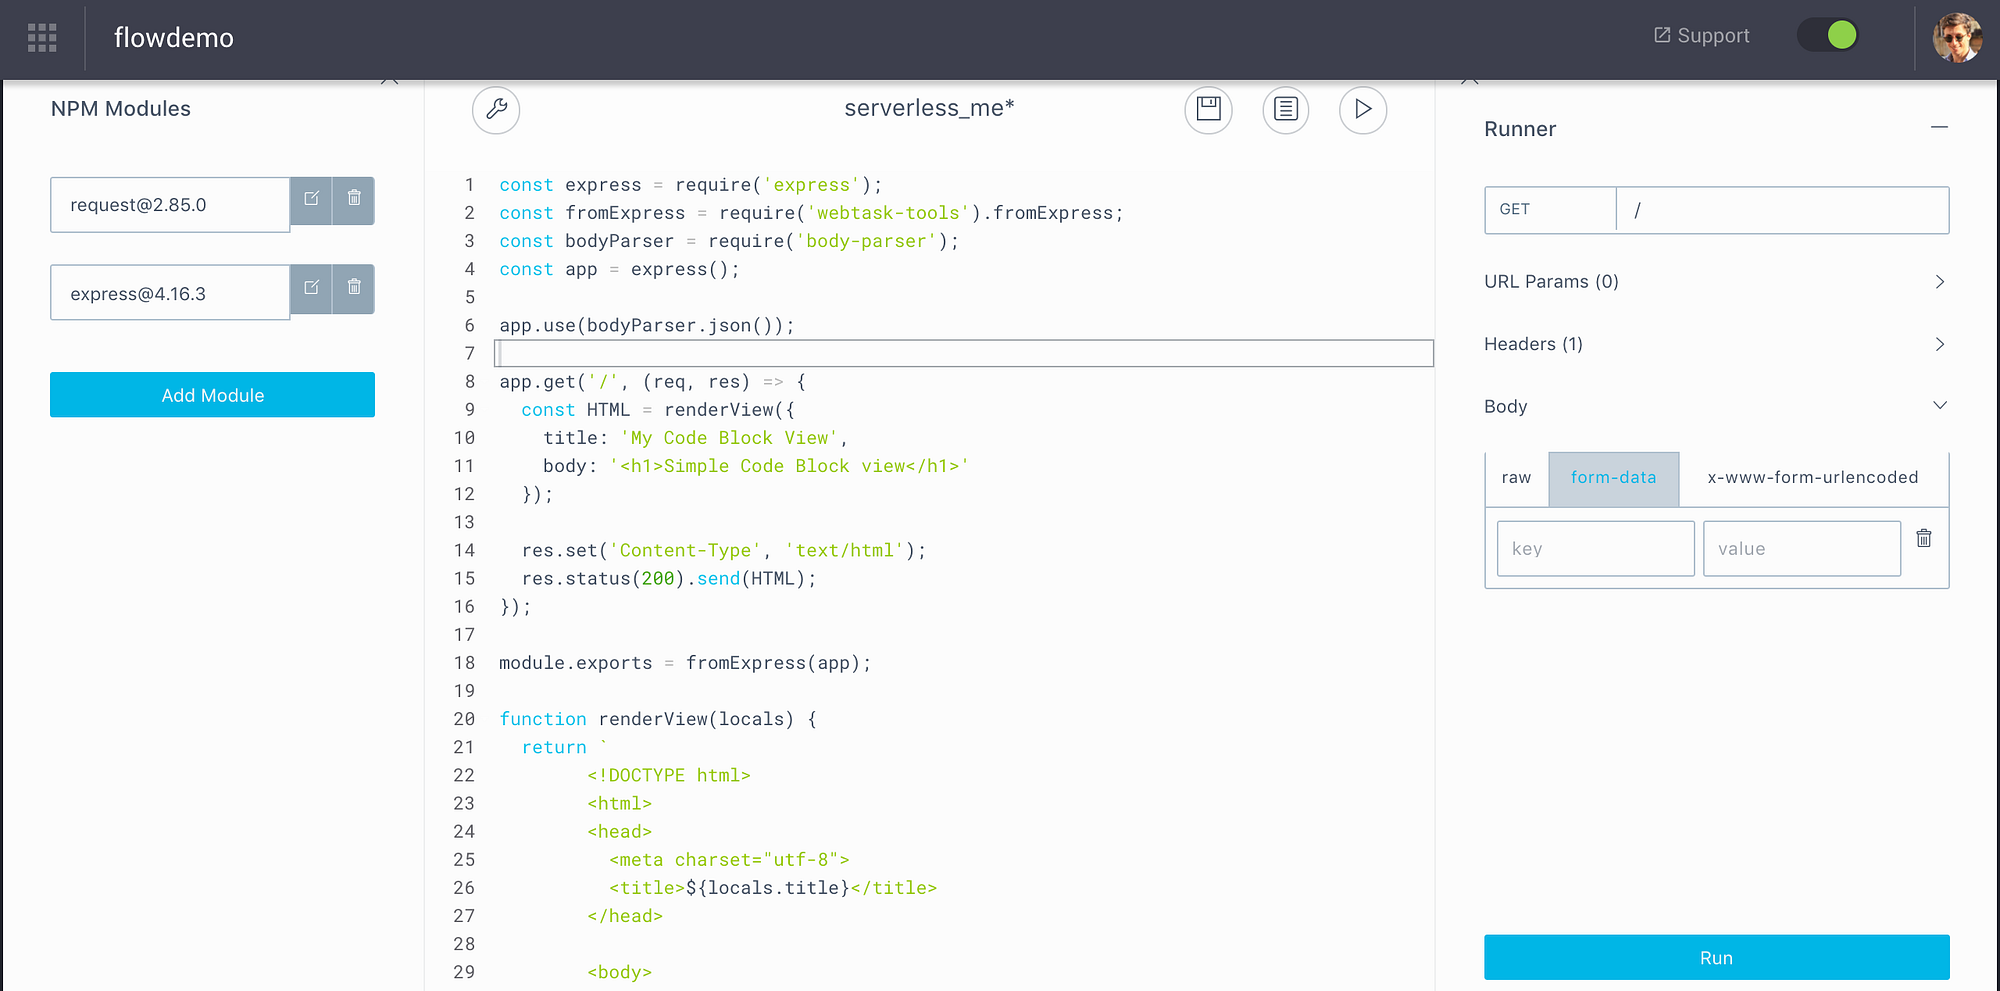Collapse the NPM Modules panel
Screen dimensions: 2000x991
[x=390, y=79]
